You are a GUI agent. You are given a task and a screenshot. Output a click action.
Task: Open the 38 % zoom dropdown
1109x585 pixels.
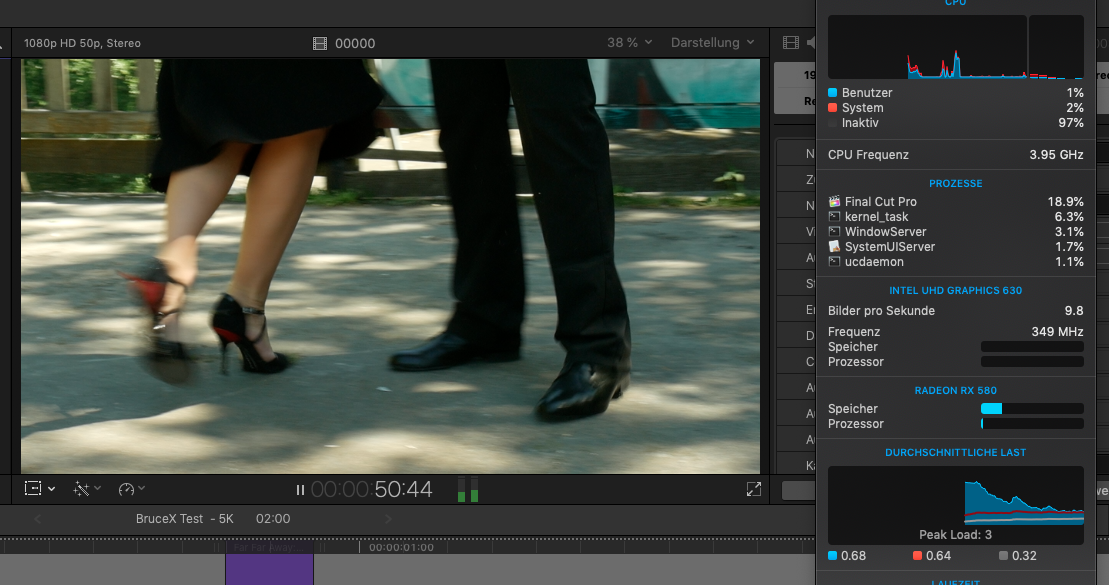tap(629, 43)
